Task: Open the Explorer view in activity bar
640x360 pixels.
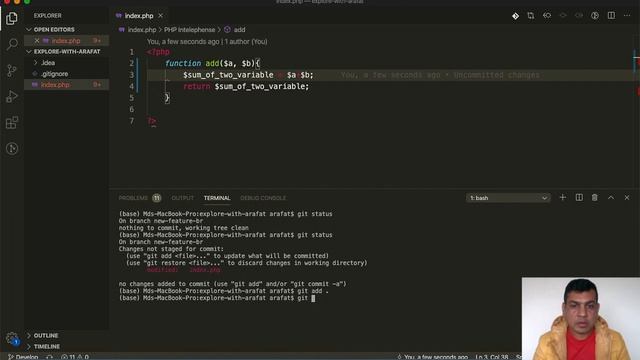Action: pyautogui.click(x=12, y=18)
